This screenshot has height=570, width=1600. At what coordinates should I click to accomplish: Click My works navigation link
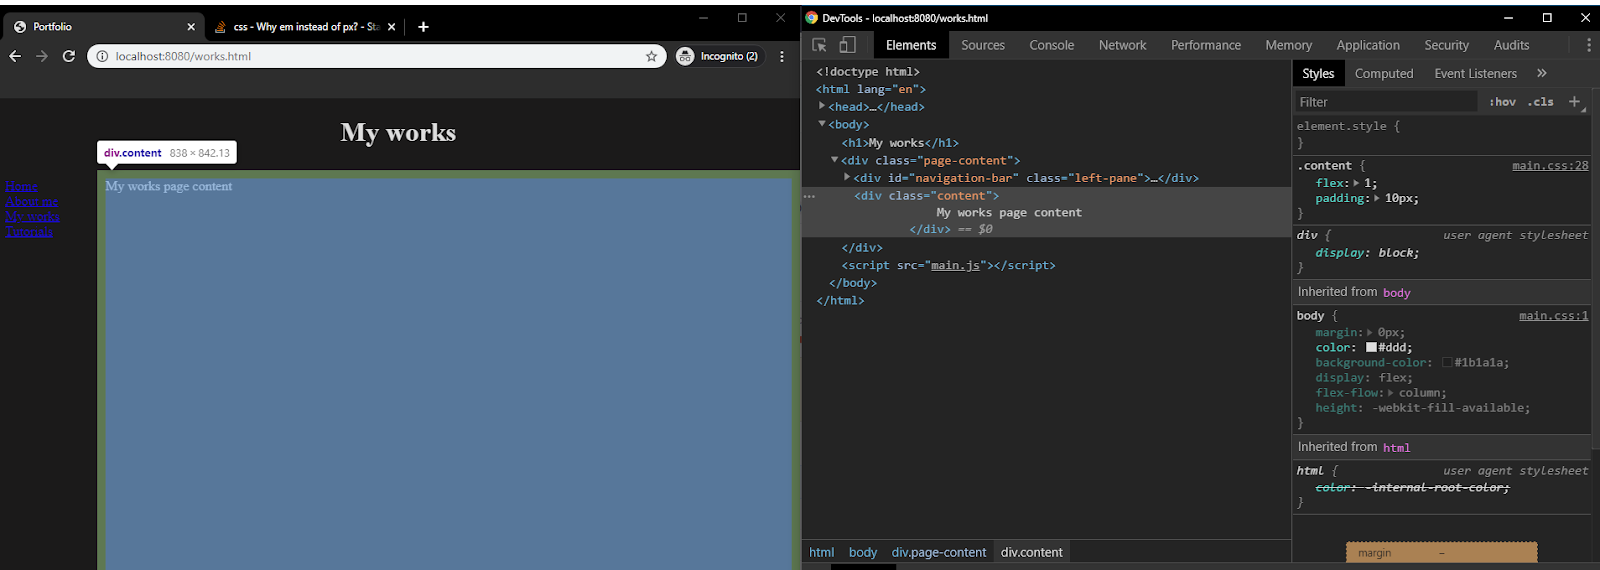tap(33, 216)
